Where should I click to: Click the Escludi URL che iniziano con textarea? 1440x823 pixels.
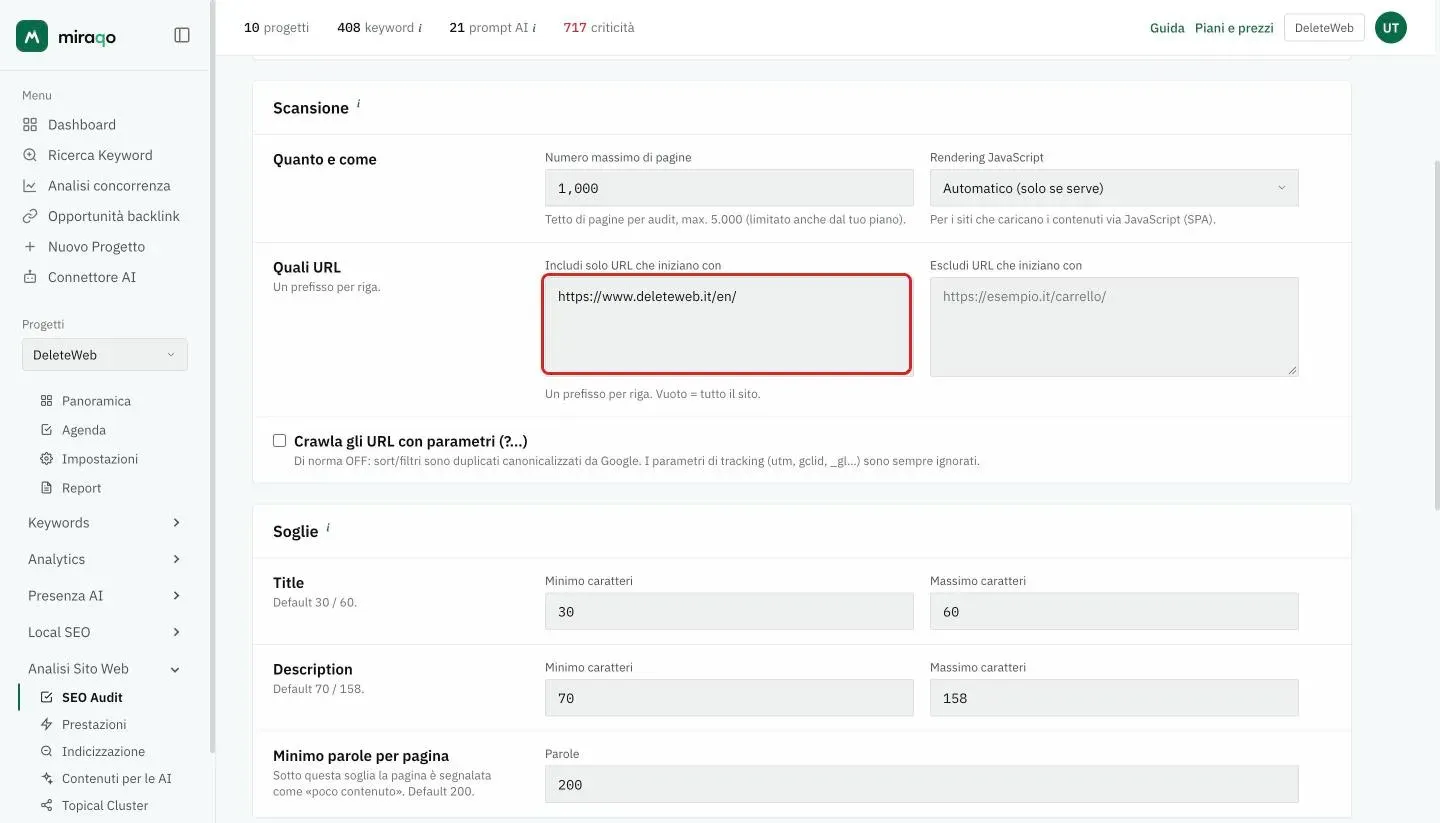coord(1114,327)
